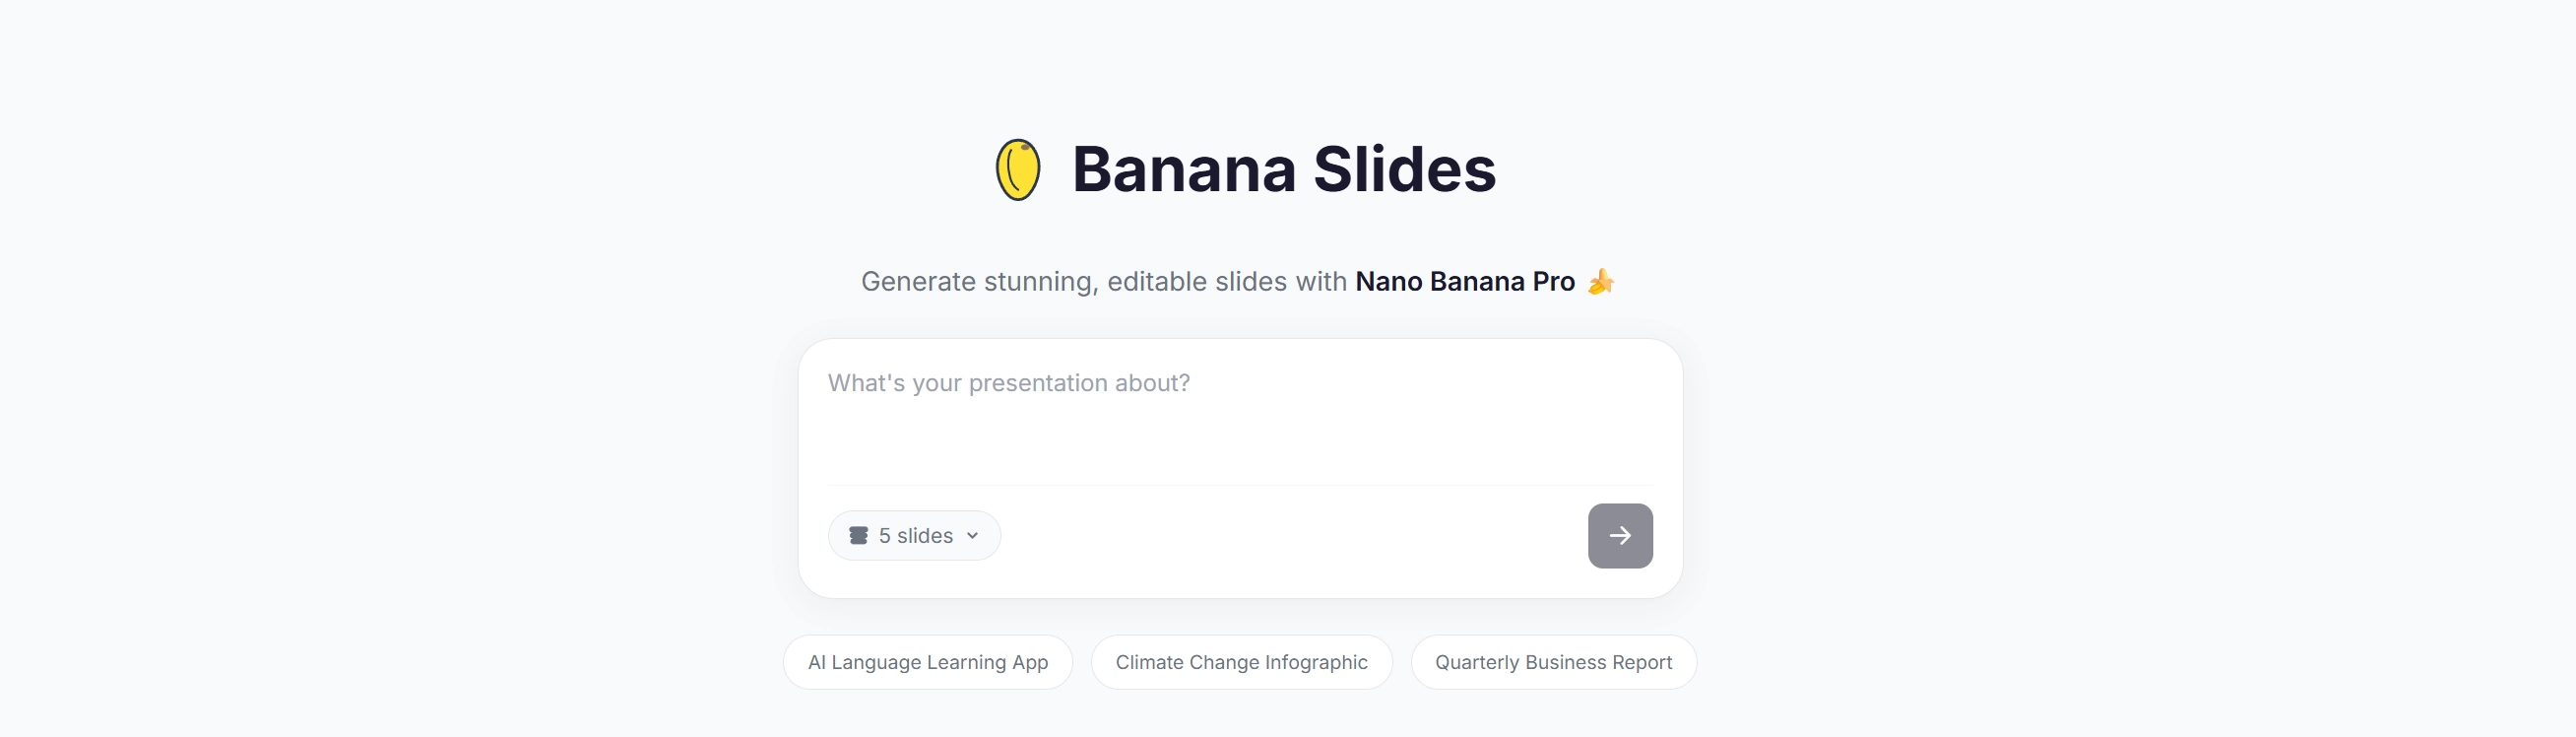Tap the stacked-slides icon inside the pill button
The image size is (2576, 737).
click(858, 535)
